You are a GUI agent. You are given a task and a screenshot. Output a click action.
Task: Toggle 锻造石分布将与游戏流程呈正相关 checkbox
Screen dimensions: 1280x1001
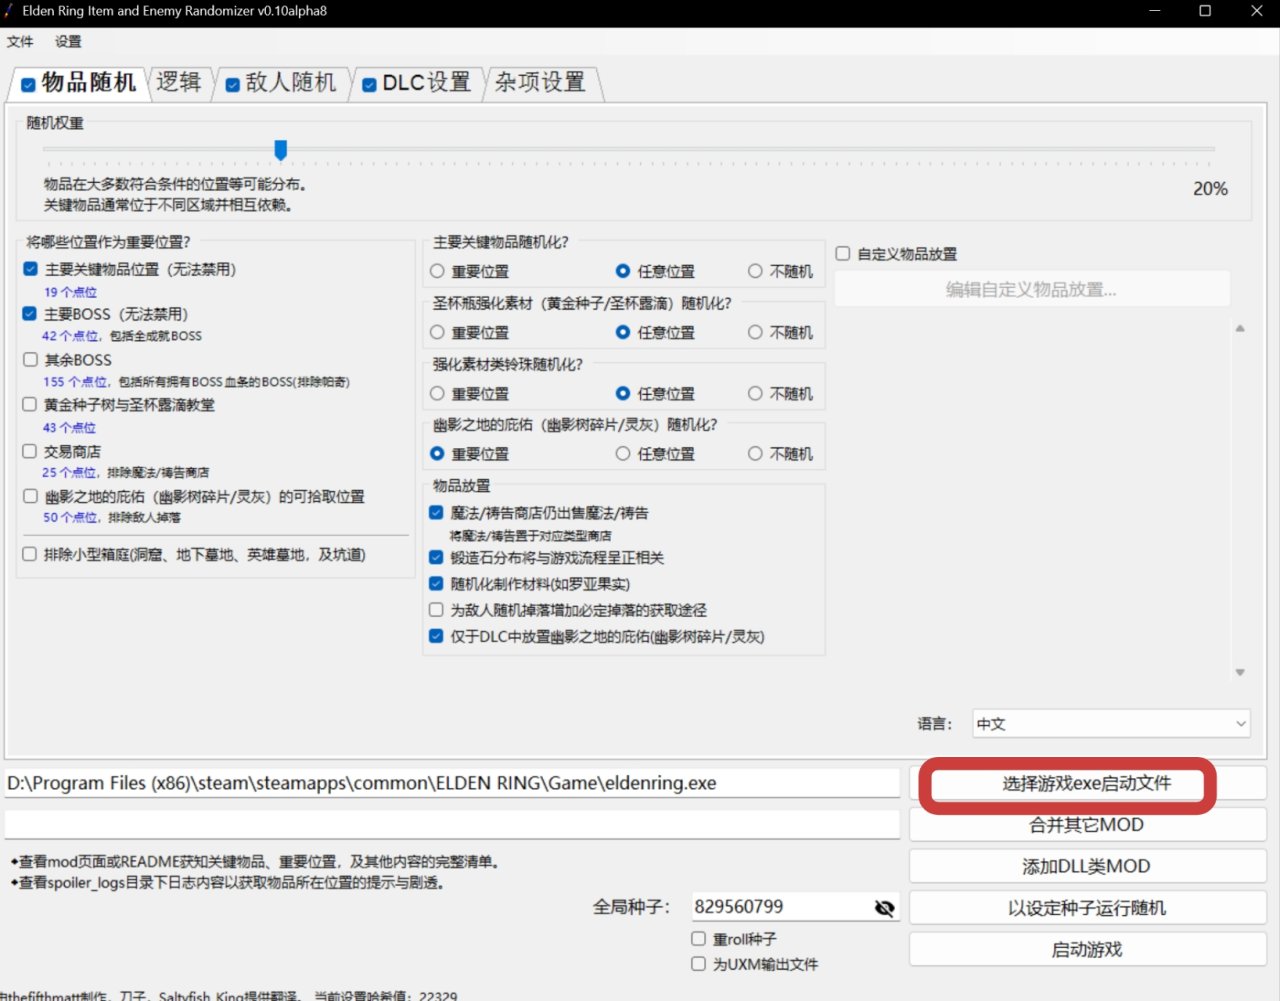pyautogui.click(x=436, y=558)
